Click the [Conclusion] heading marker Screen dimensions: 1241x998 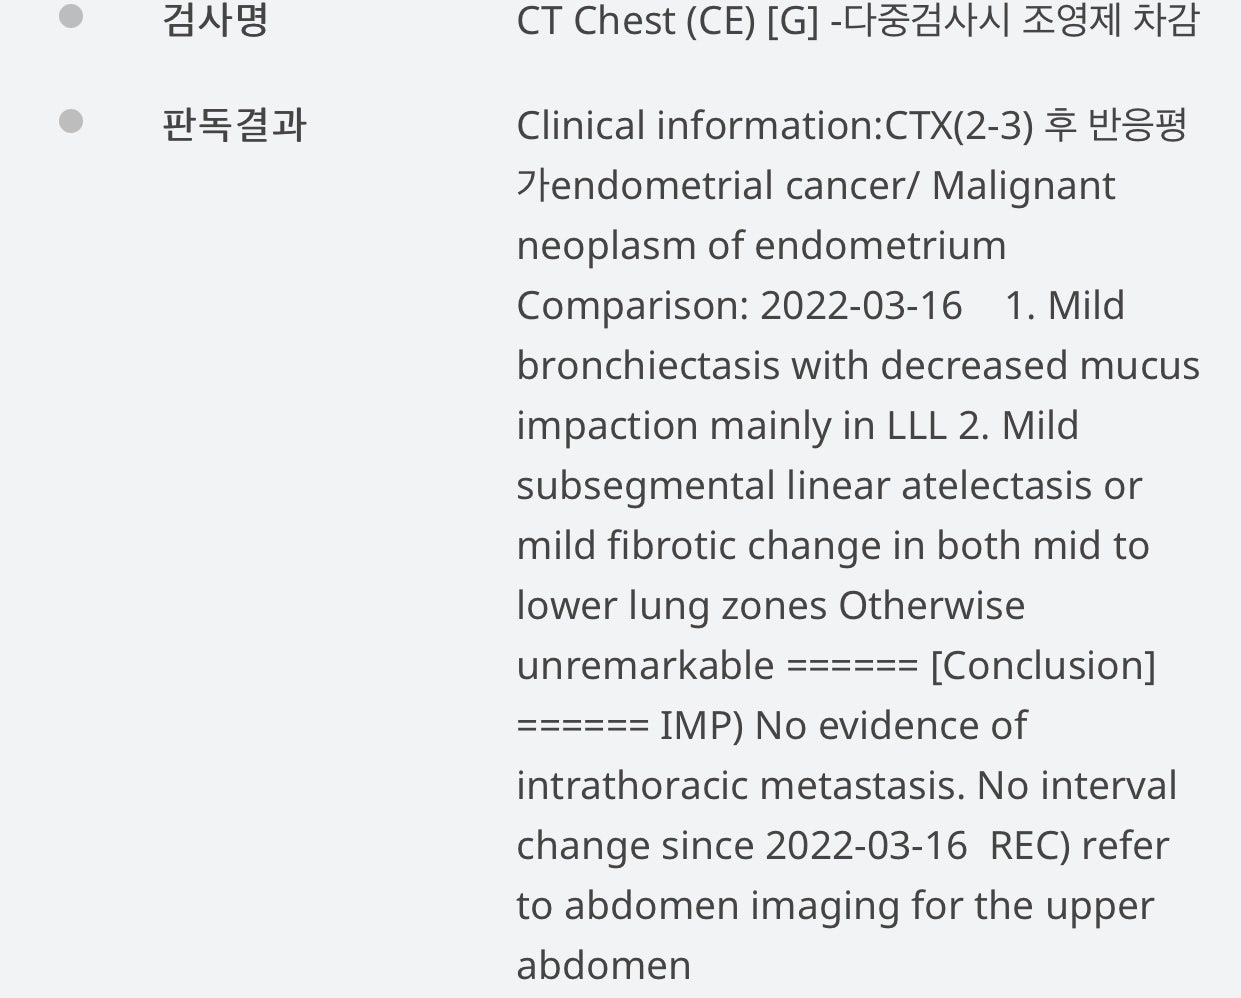[1043, 666]
